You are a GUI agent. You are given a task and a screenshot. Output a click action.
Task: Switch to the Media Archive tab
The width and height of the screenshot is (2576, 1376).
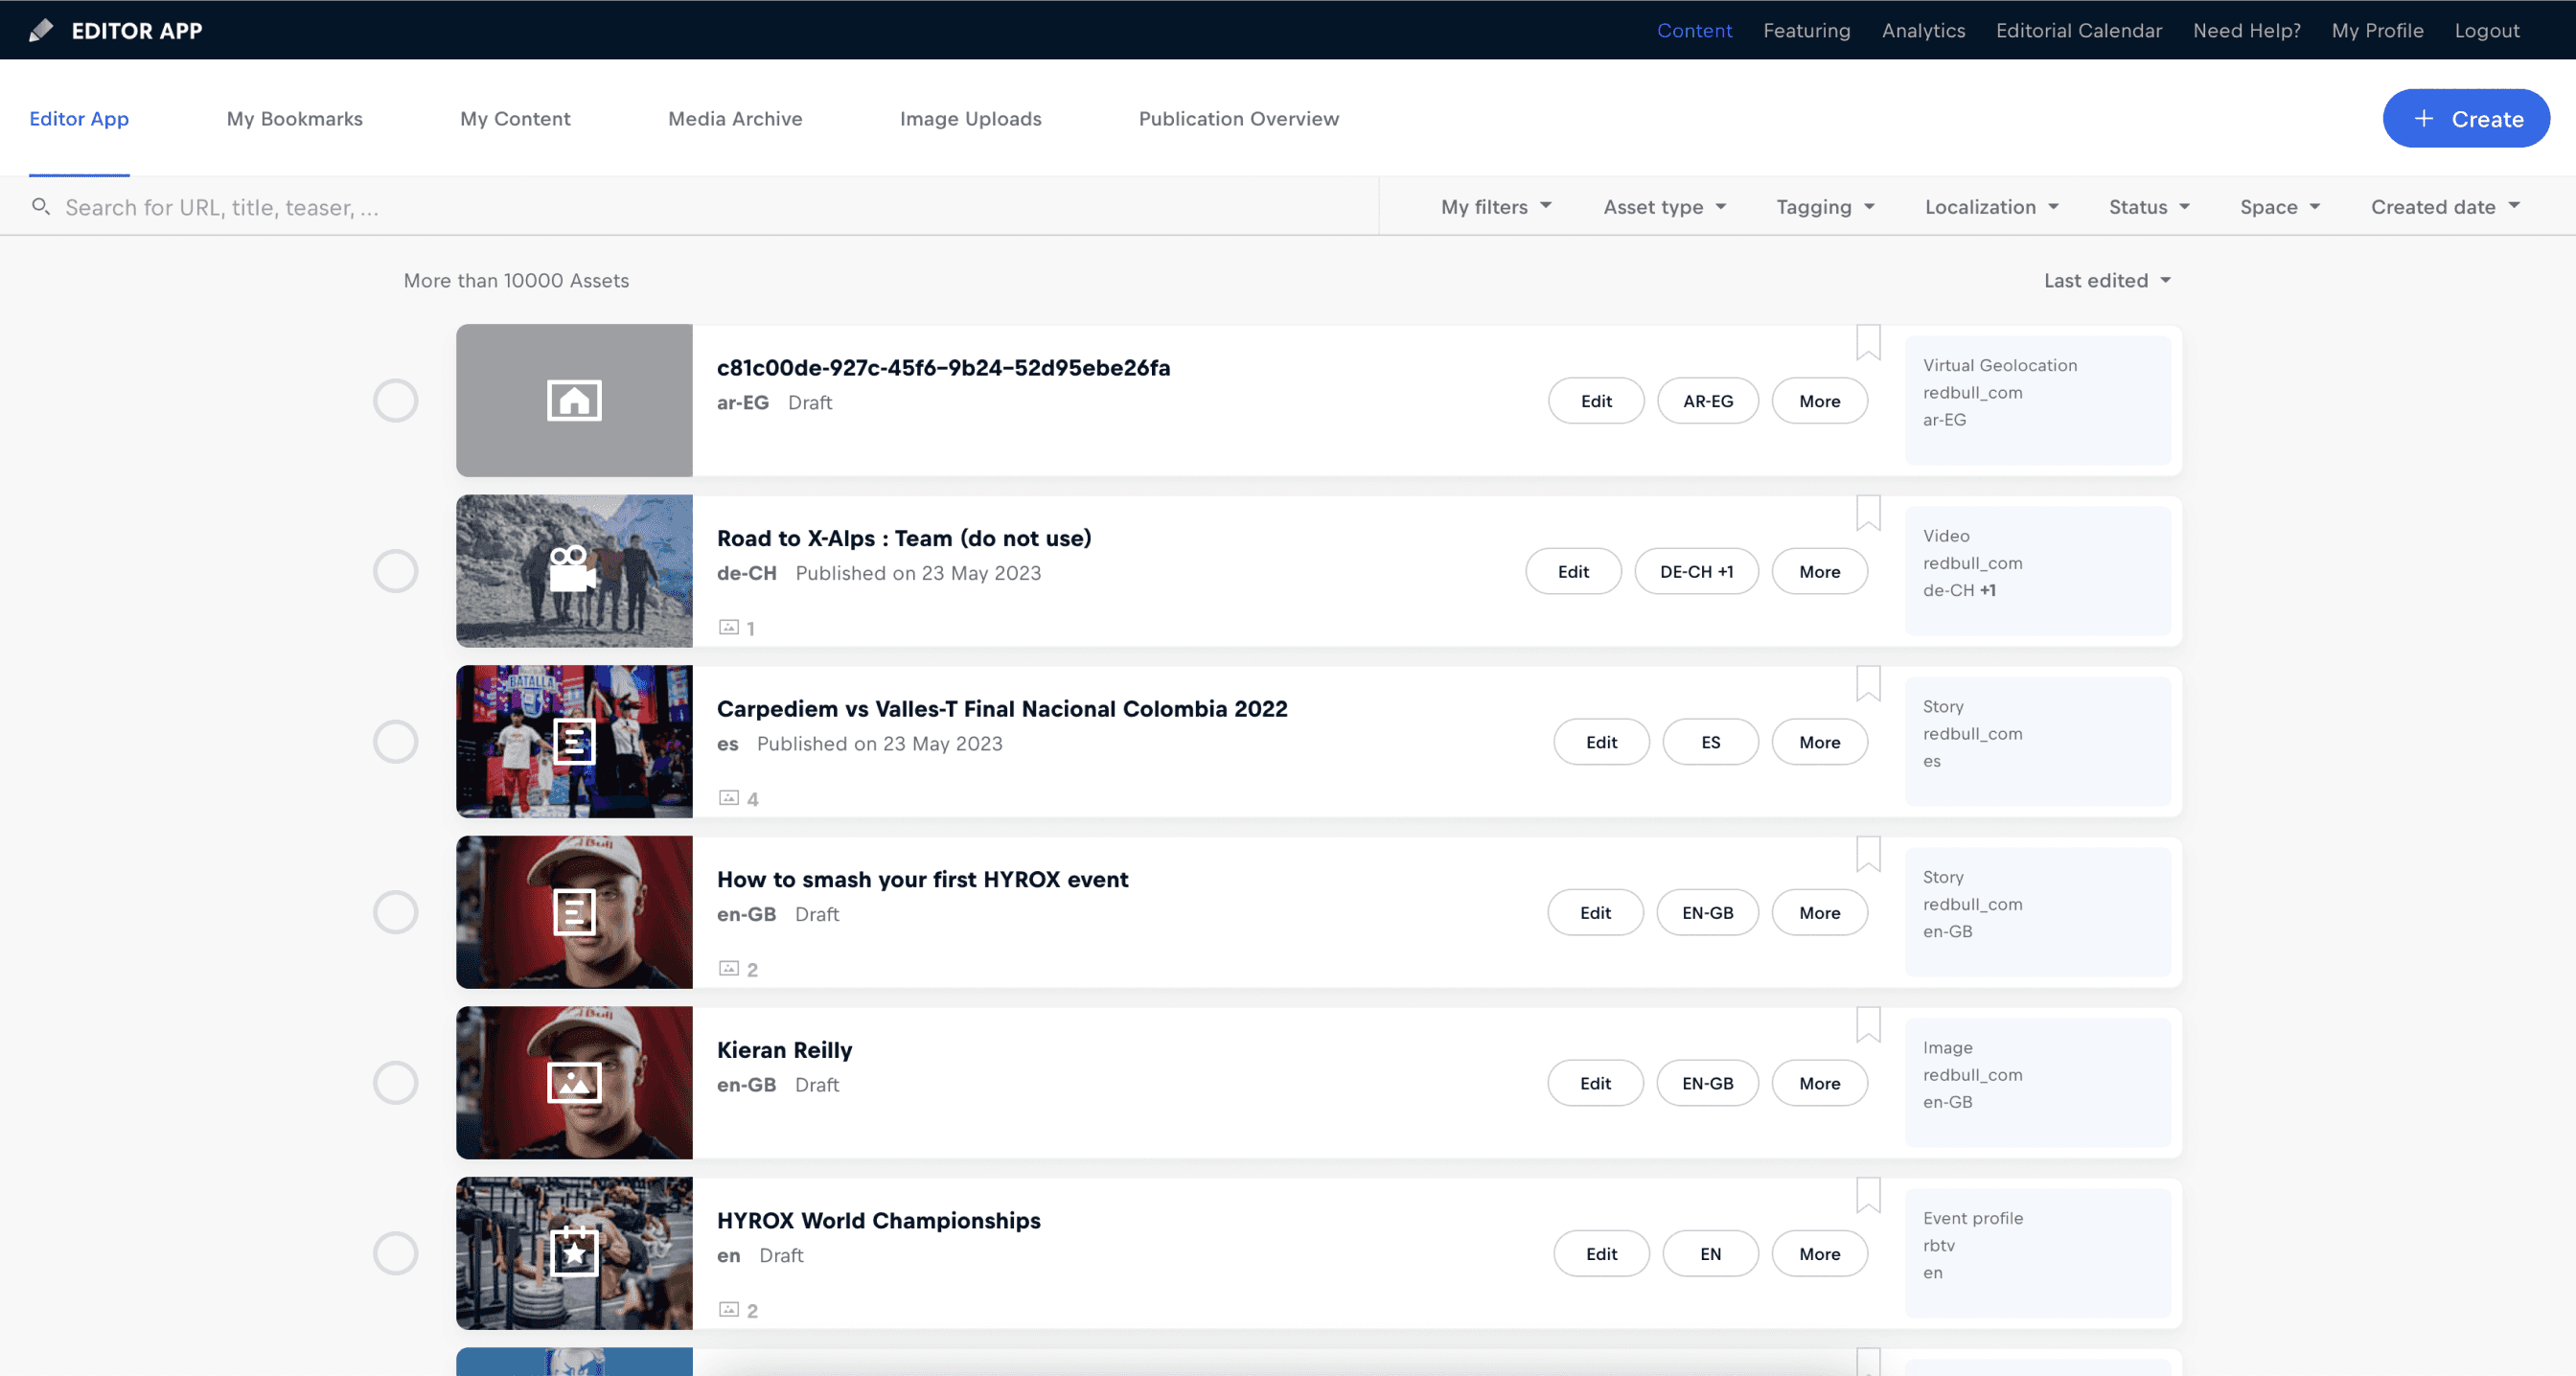(x=735, y=119)
